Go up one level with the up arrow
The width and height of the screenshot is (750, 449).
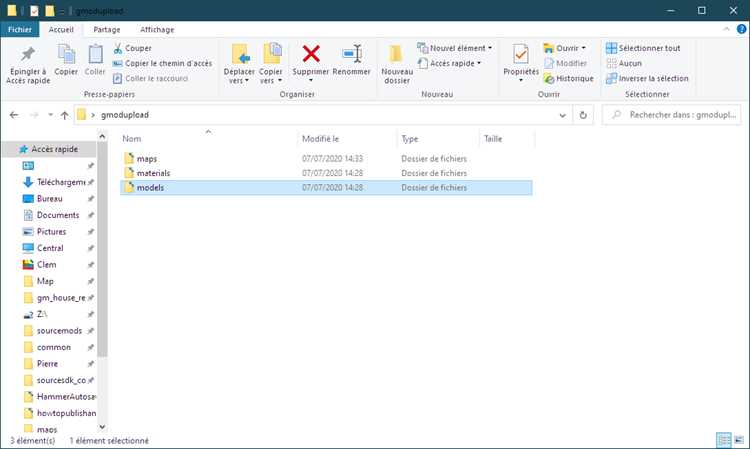(x=65, y=115)
